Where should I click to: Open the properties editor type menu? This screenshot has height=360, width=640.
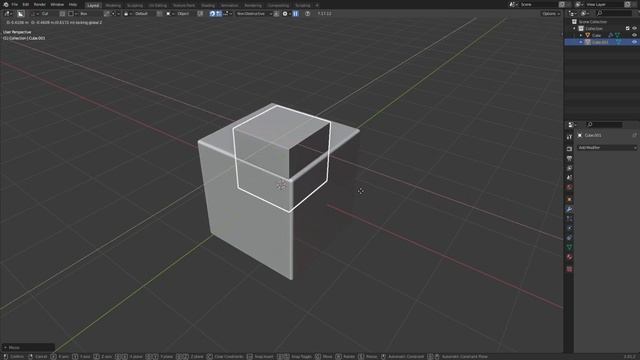point(573,124)
